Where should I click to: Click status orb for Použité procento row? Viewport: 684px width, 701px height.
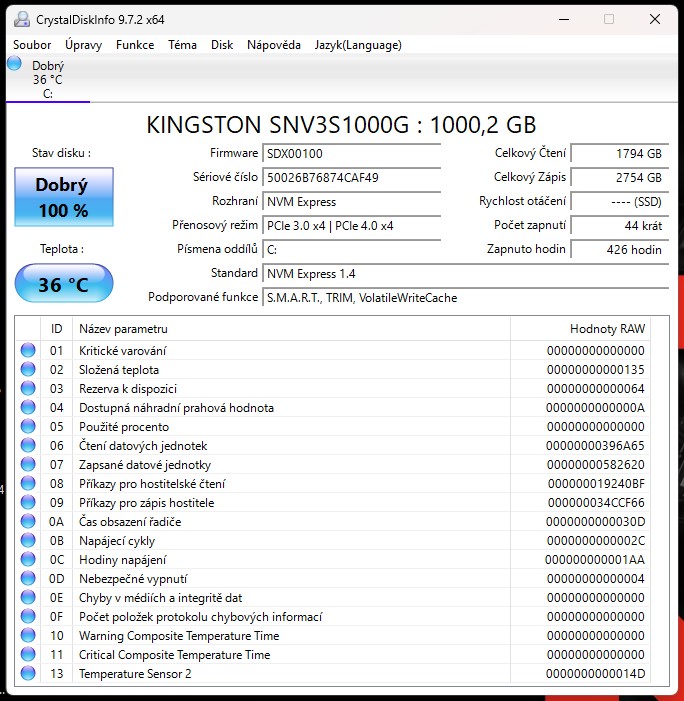click(28, 427)
